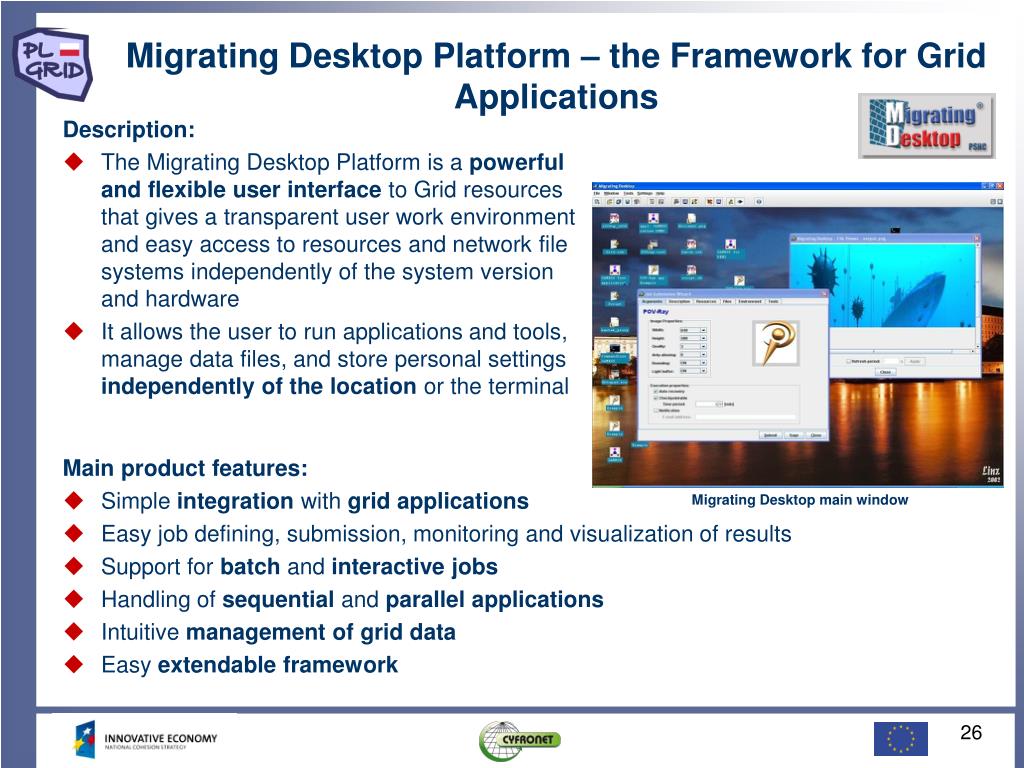This screenshot has width=1024, height=768.
Task: Open the Width dropdown in POV-Ray wizard
Action: 693,330
